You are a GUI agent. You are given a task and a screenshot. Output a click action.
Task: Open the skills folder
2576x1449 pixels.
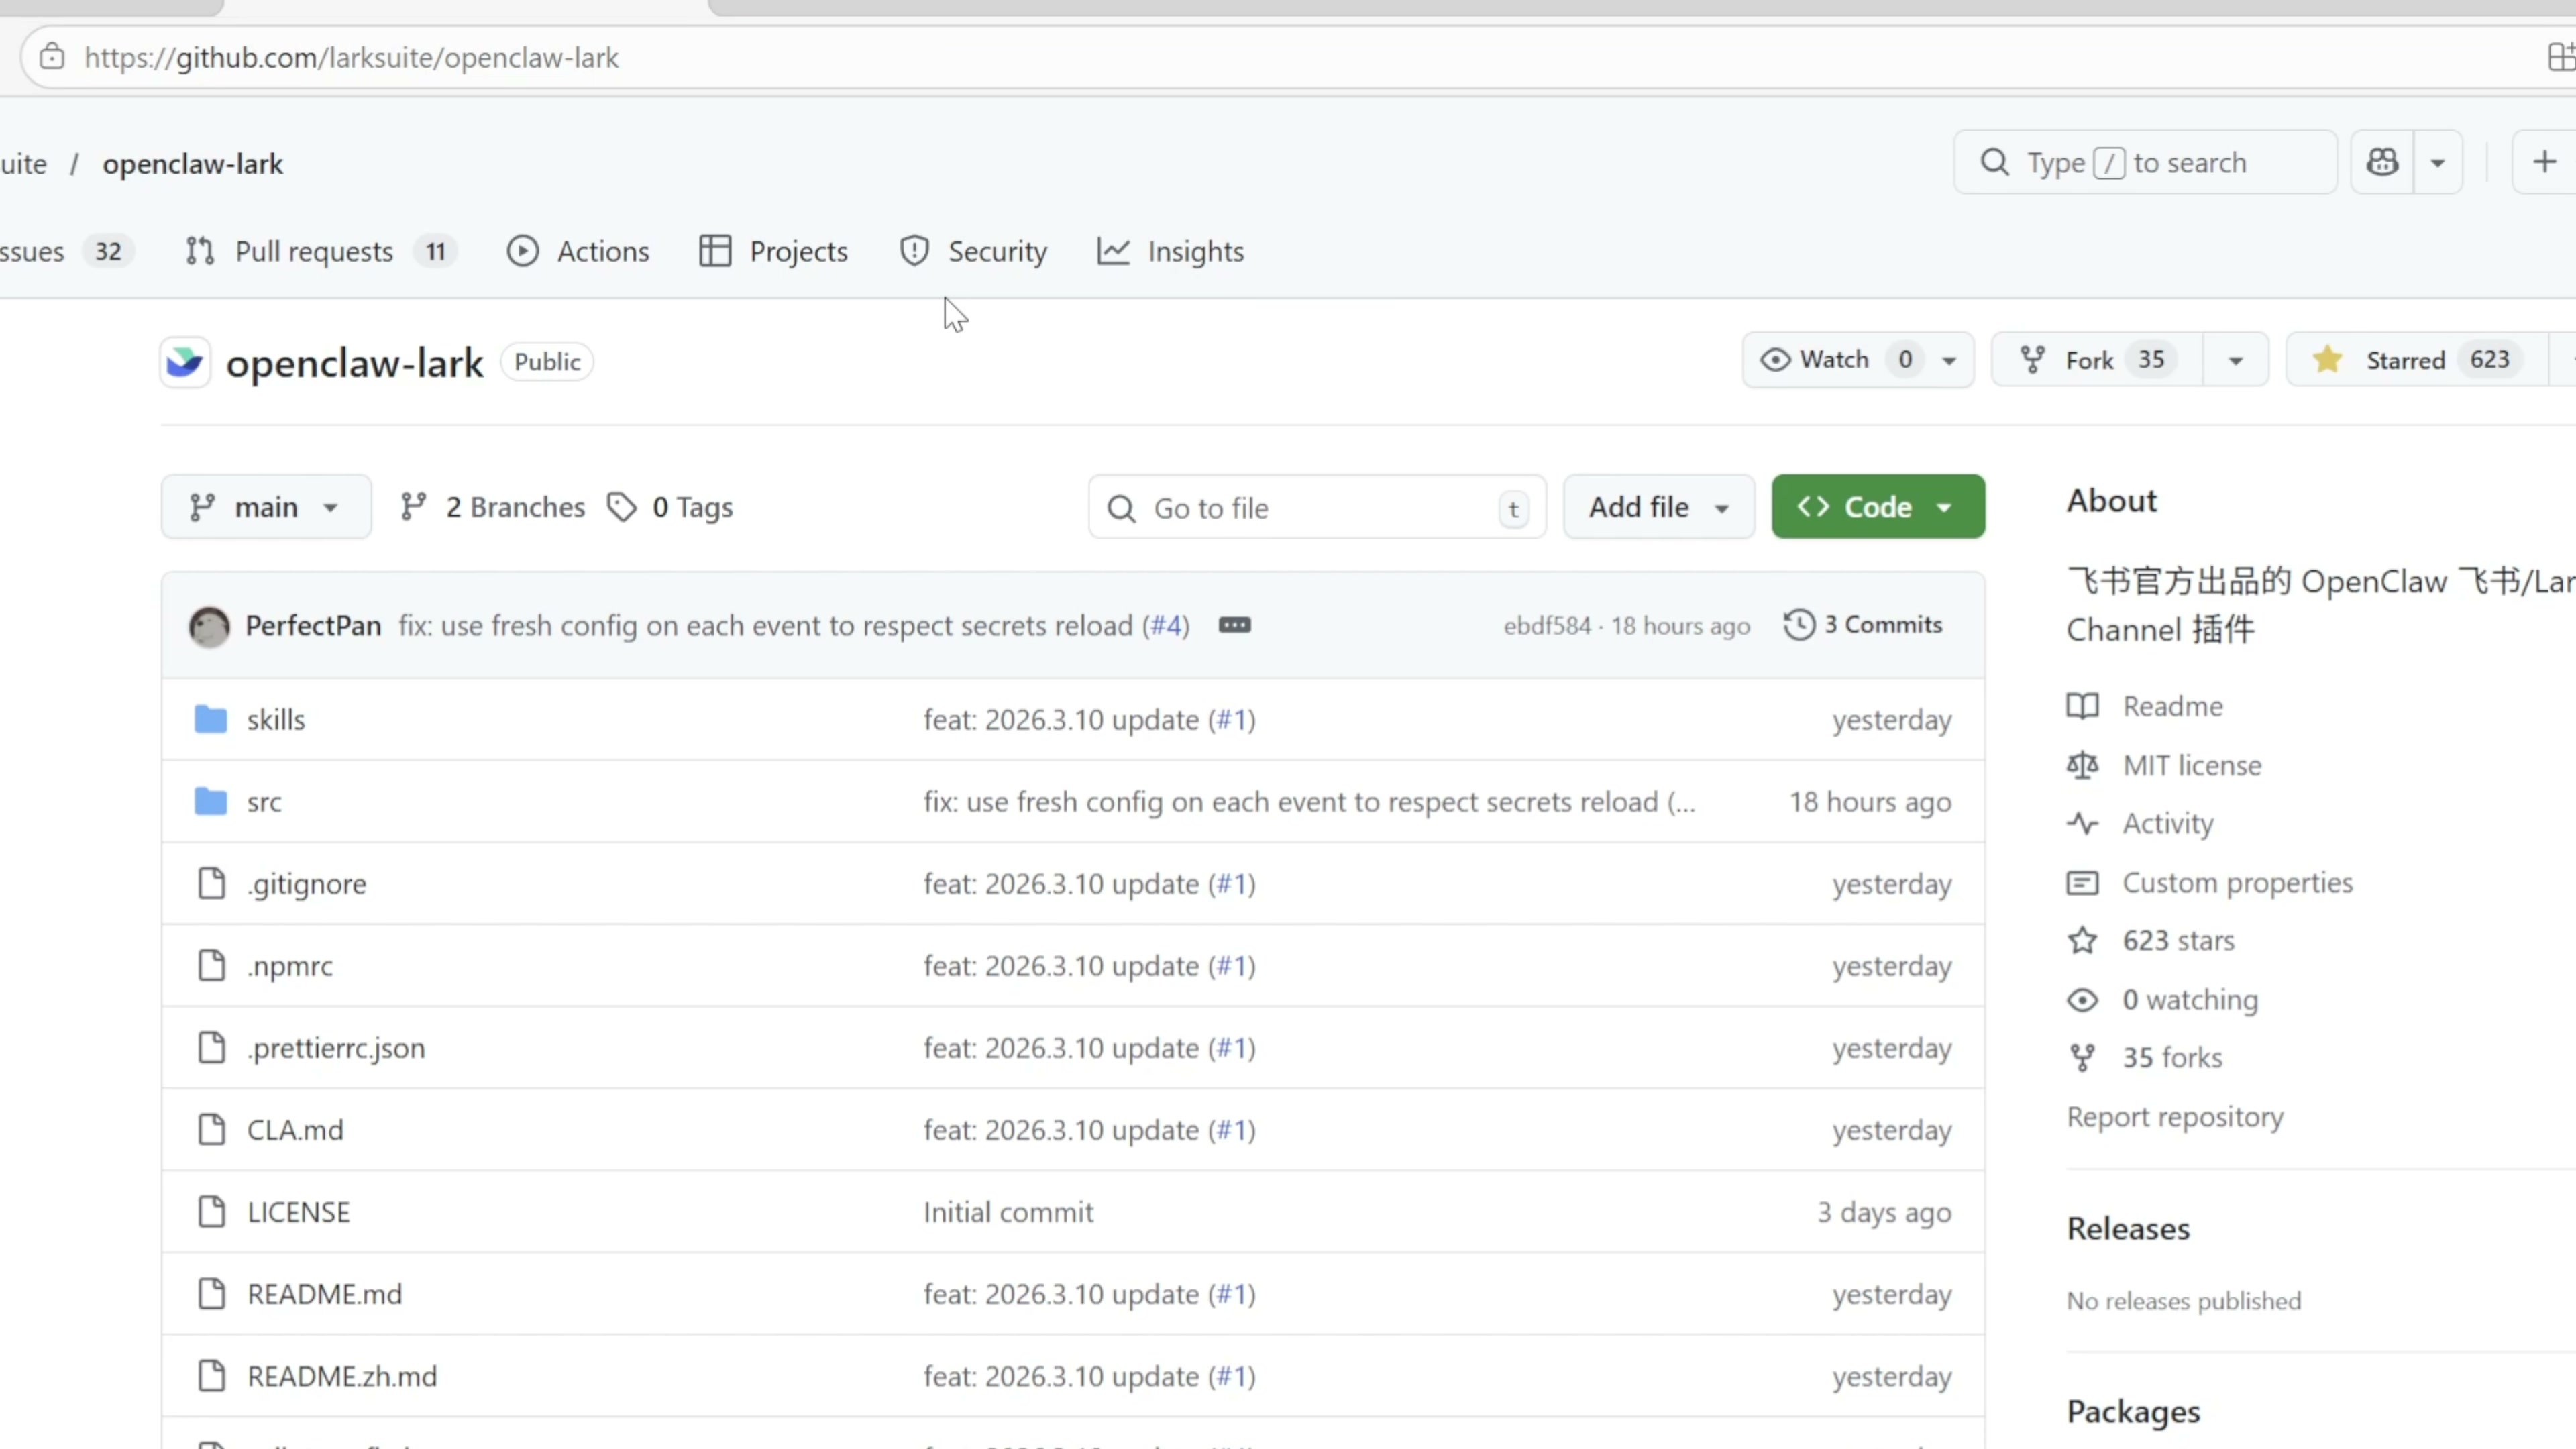coord(276,720)
